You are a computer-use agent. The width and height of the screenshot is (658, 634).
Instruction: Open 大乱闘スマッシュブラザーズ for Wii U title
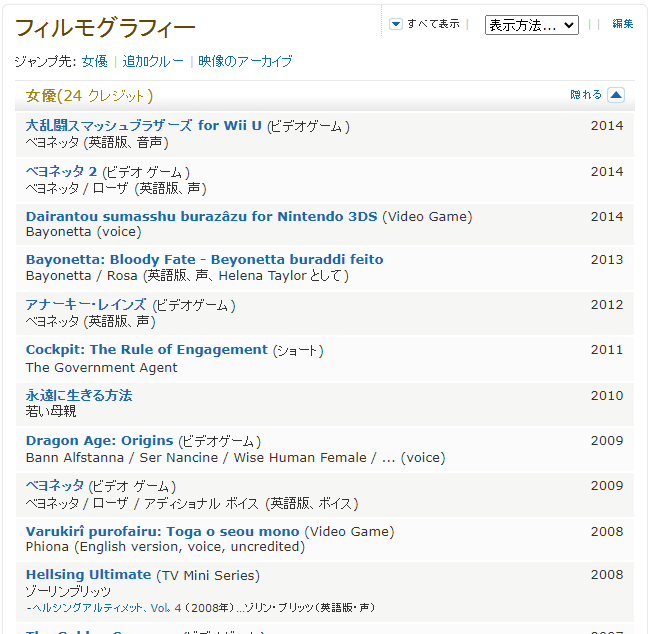click(x=144, y=125)
